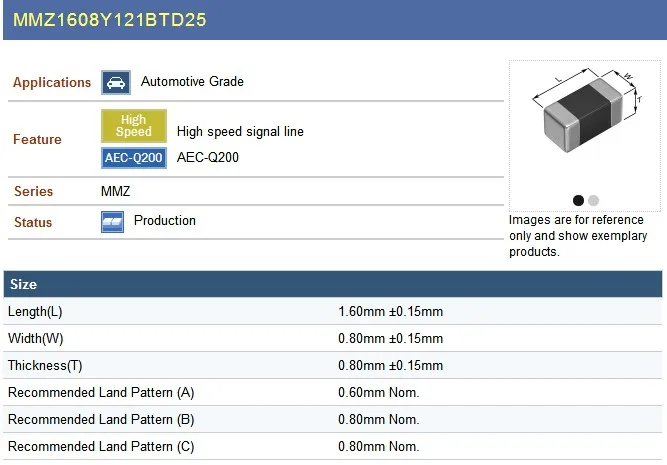Click the blue AEC-Q200 badge
Screen dimensions: 667x465
point(133,158)
